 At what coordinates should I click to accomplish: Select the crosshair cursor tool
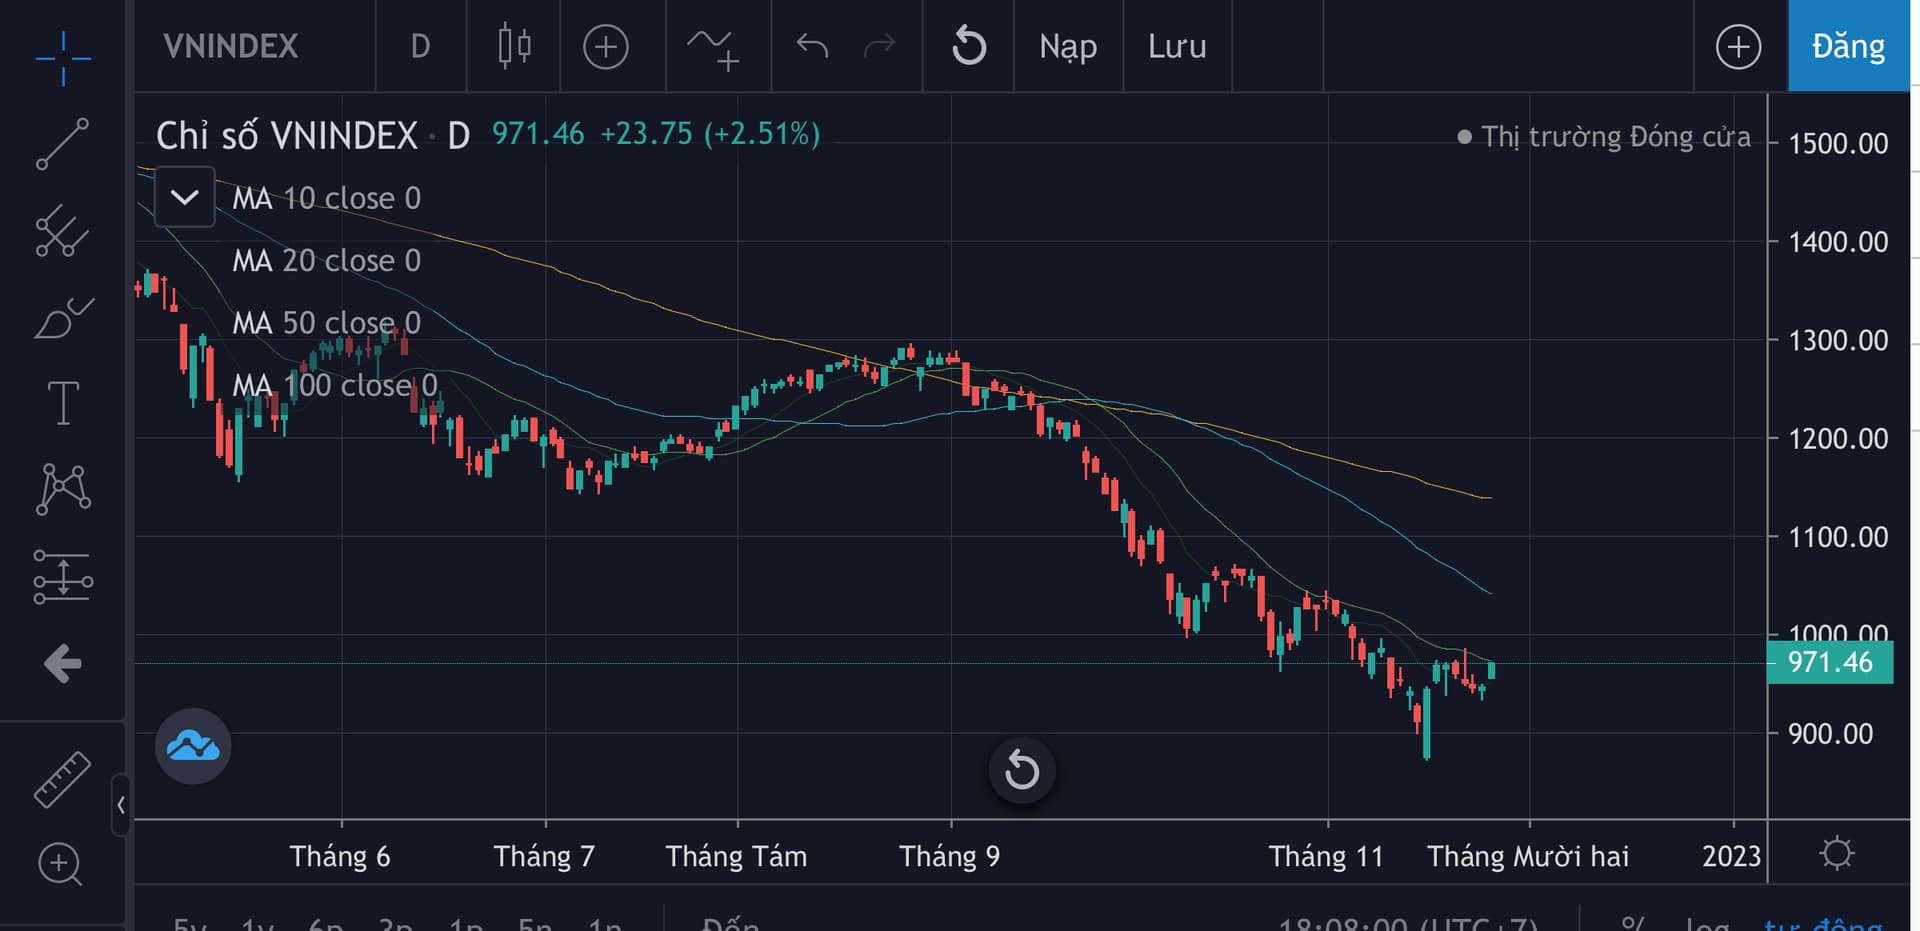tap(63, 58)
